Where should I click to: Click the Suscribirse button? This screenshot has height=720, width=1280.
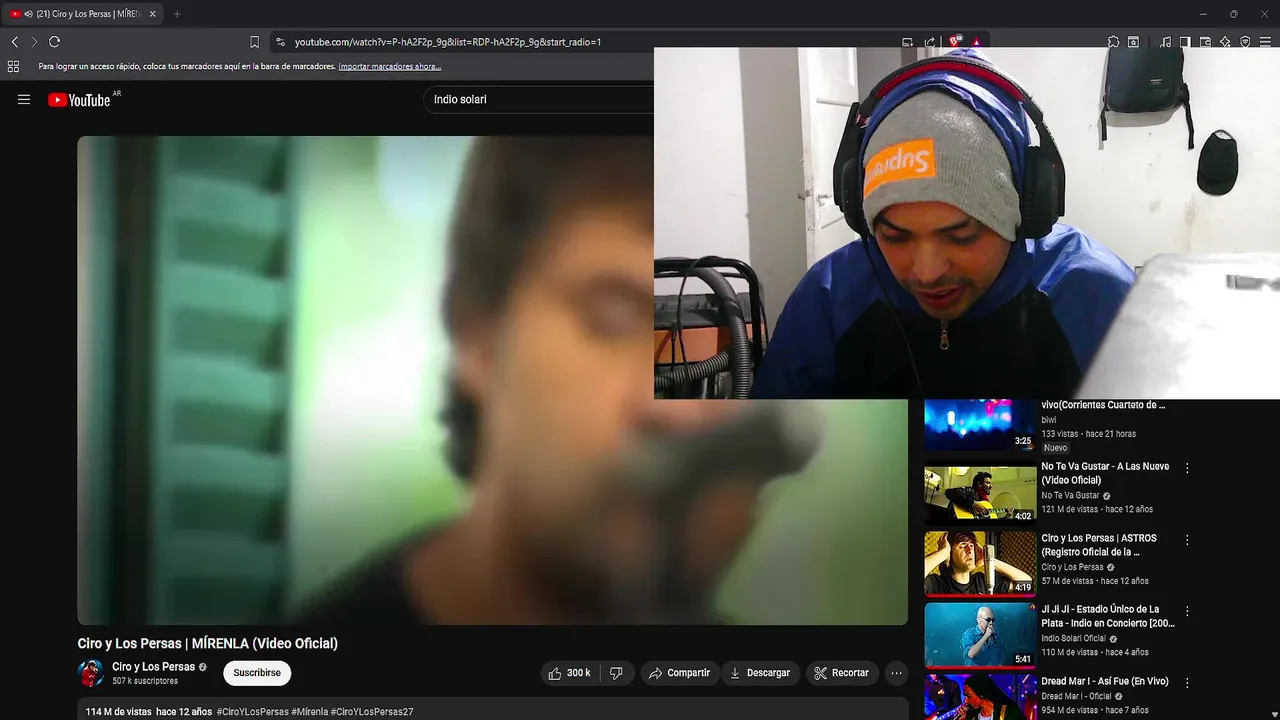click(x=257, y=673)
